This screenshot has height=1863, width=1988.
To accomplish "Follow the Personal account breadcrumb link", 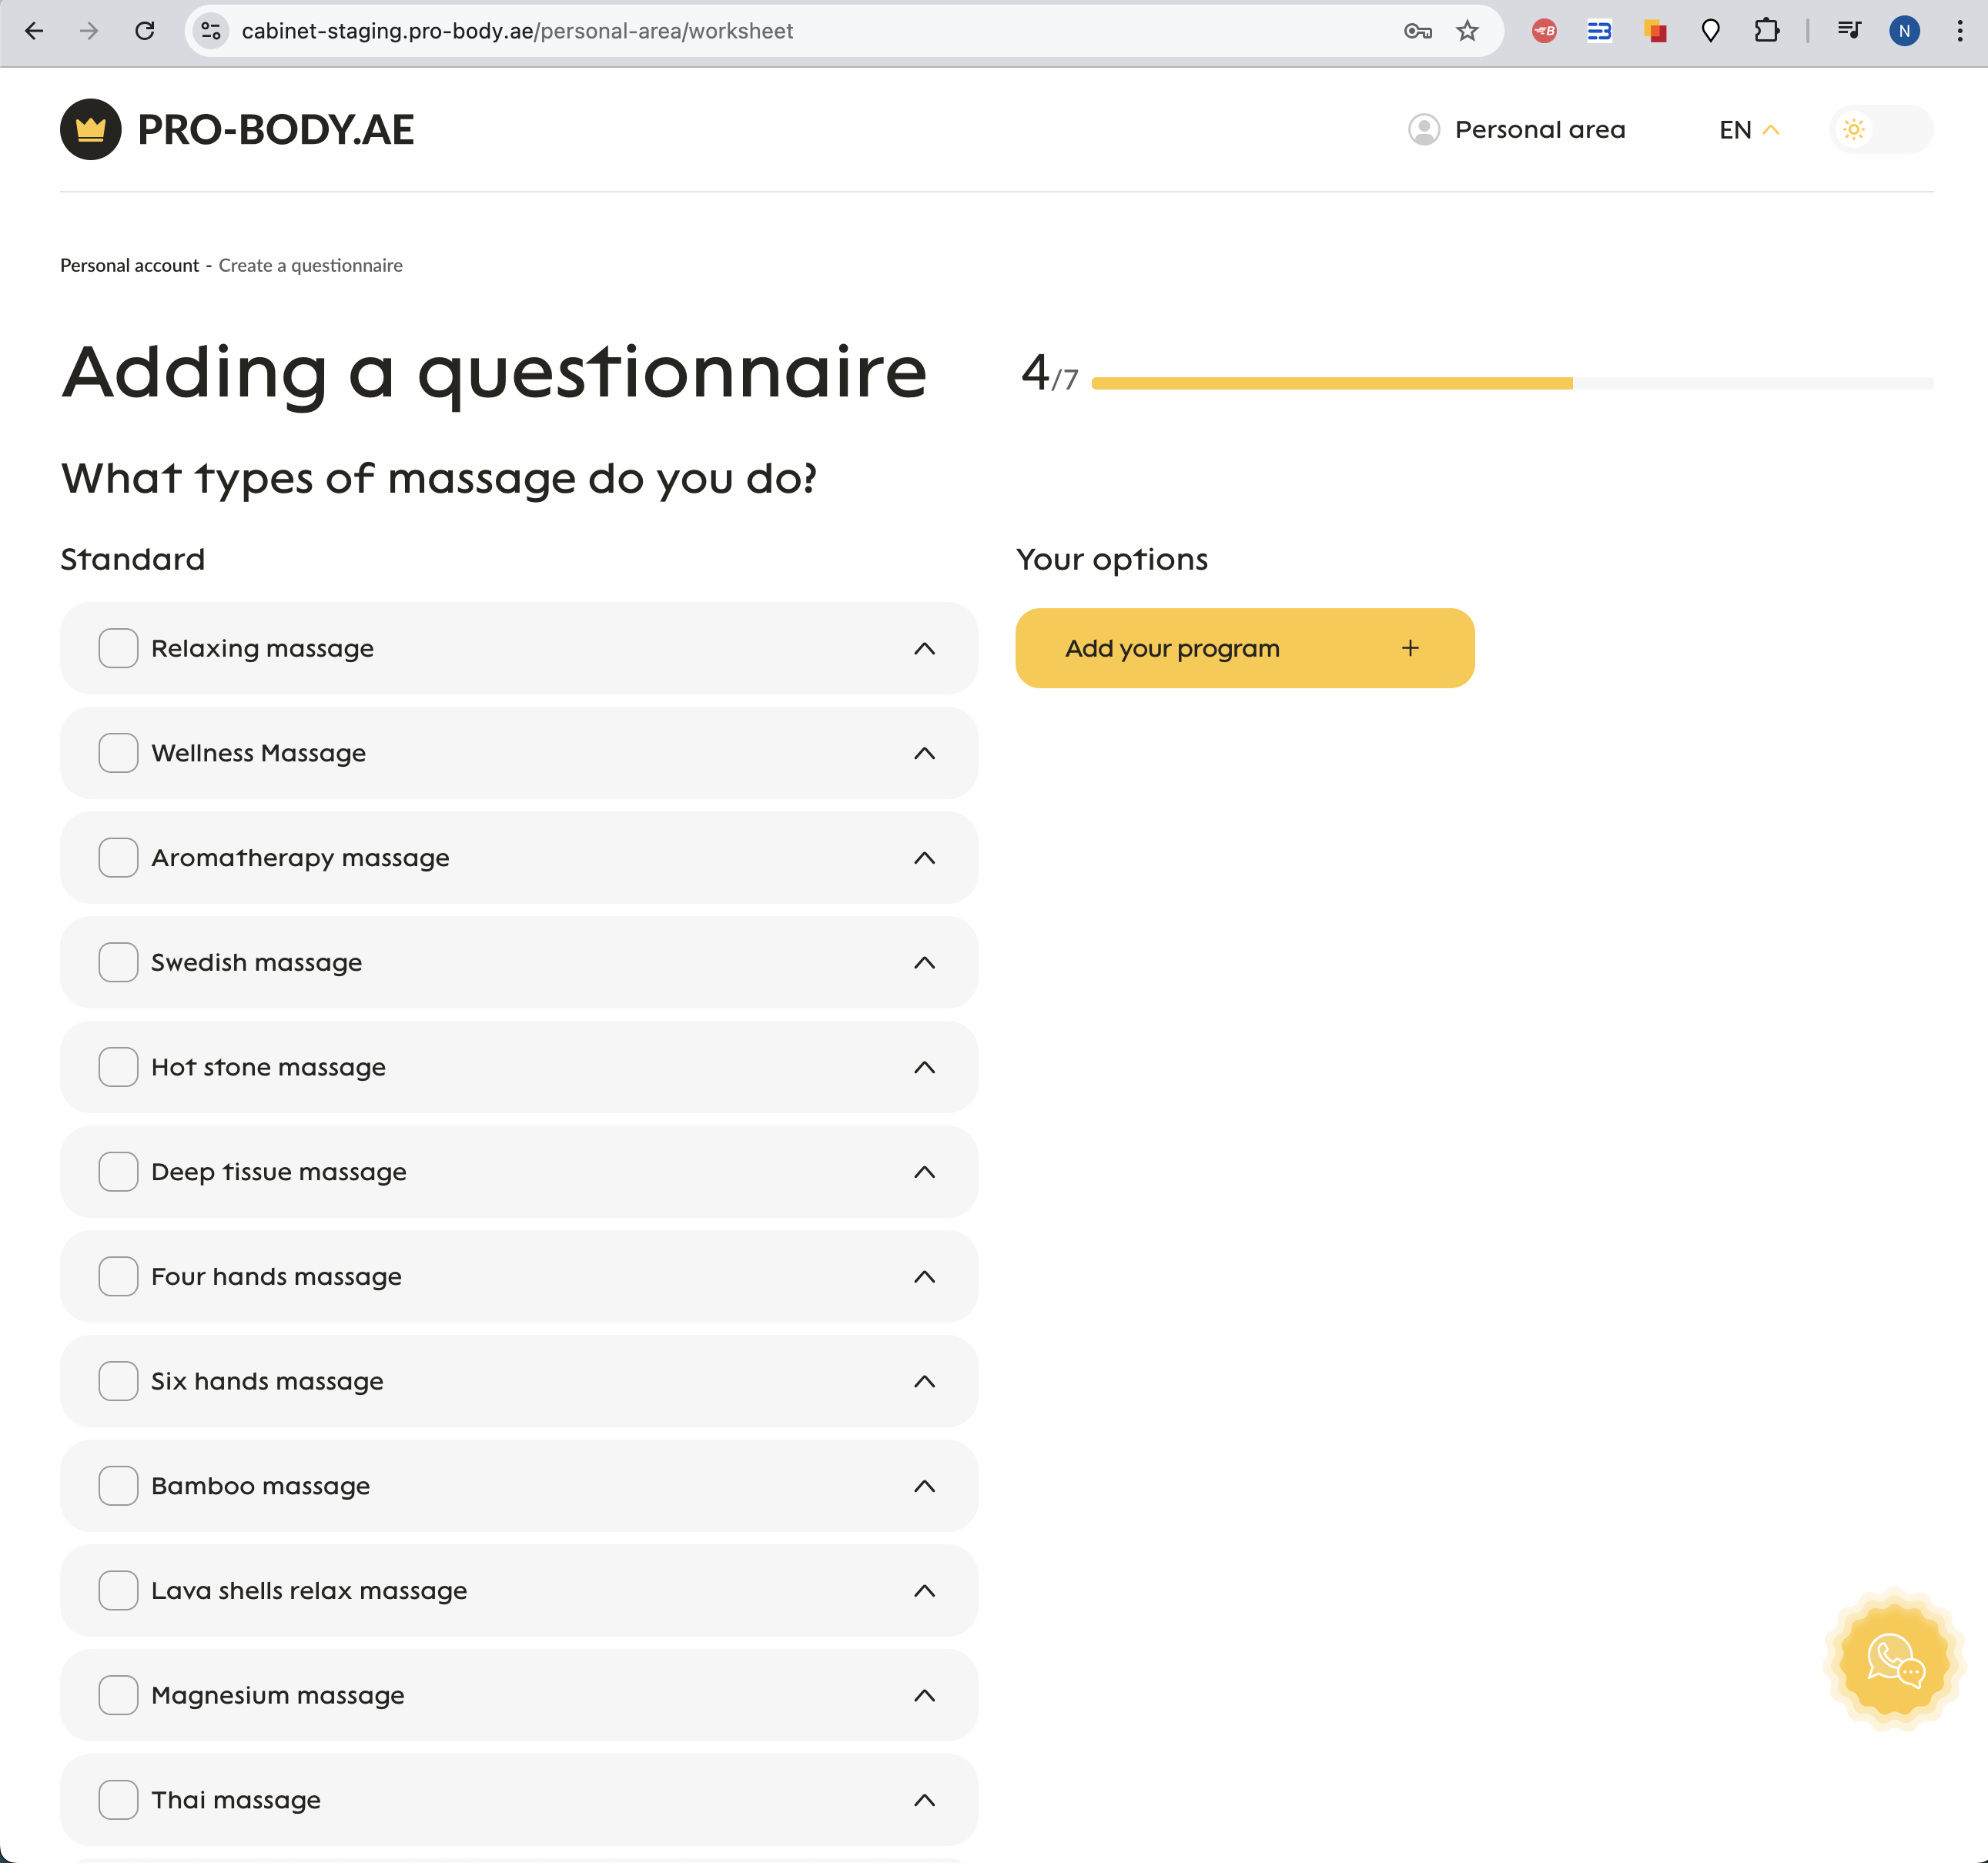I will pos(129,265).
